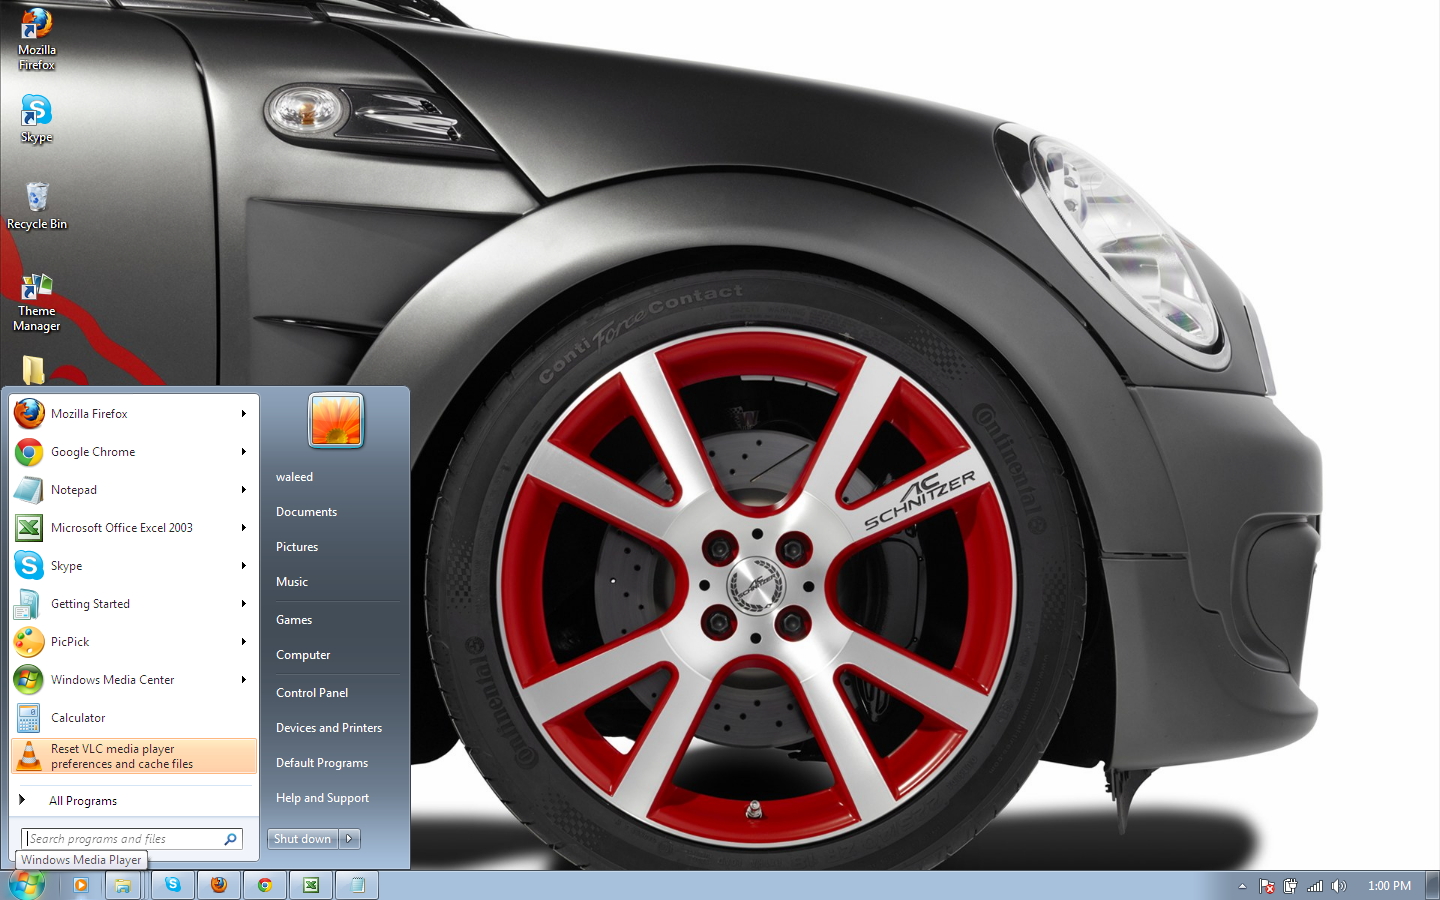Expand the Google Chrome jump list arrow
The image size is (1440, 900).
(x=243, y=452)
